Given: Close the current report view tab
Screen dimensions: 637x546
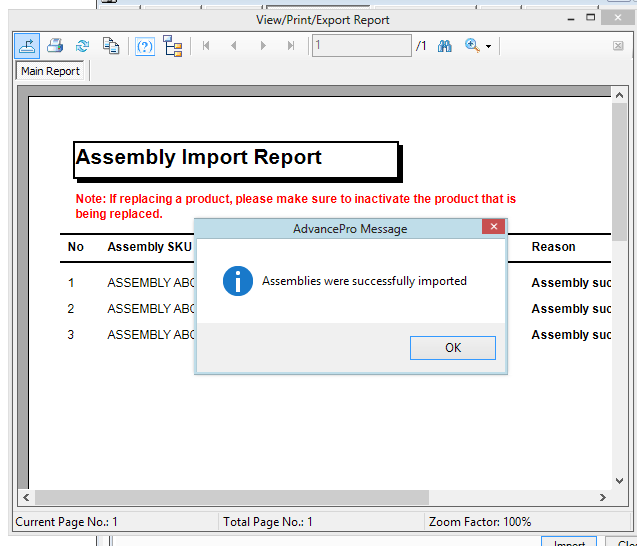Looking at the screenshot, I should pyautogui.click(x=618, y=46).
